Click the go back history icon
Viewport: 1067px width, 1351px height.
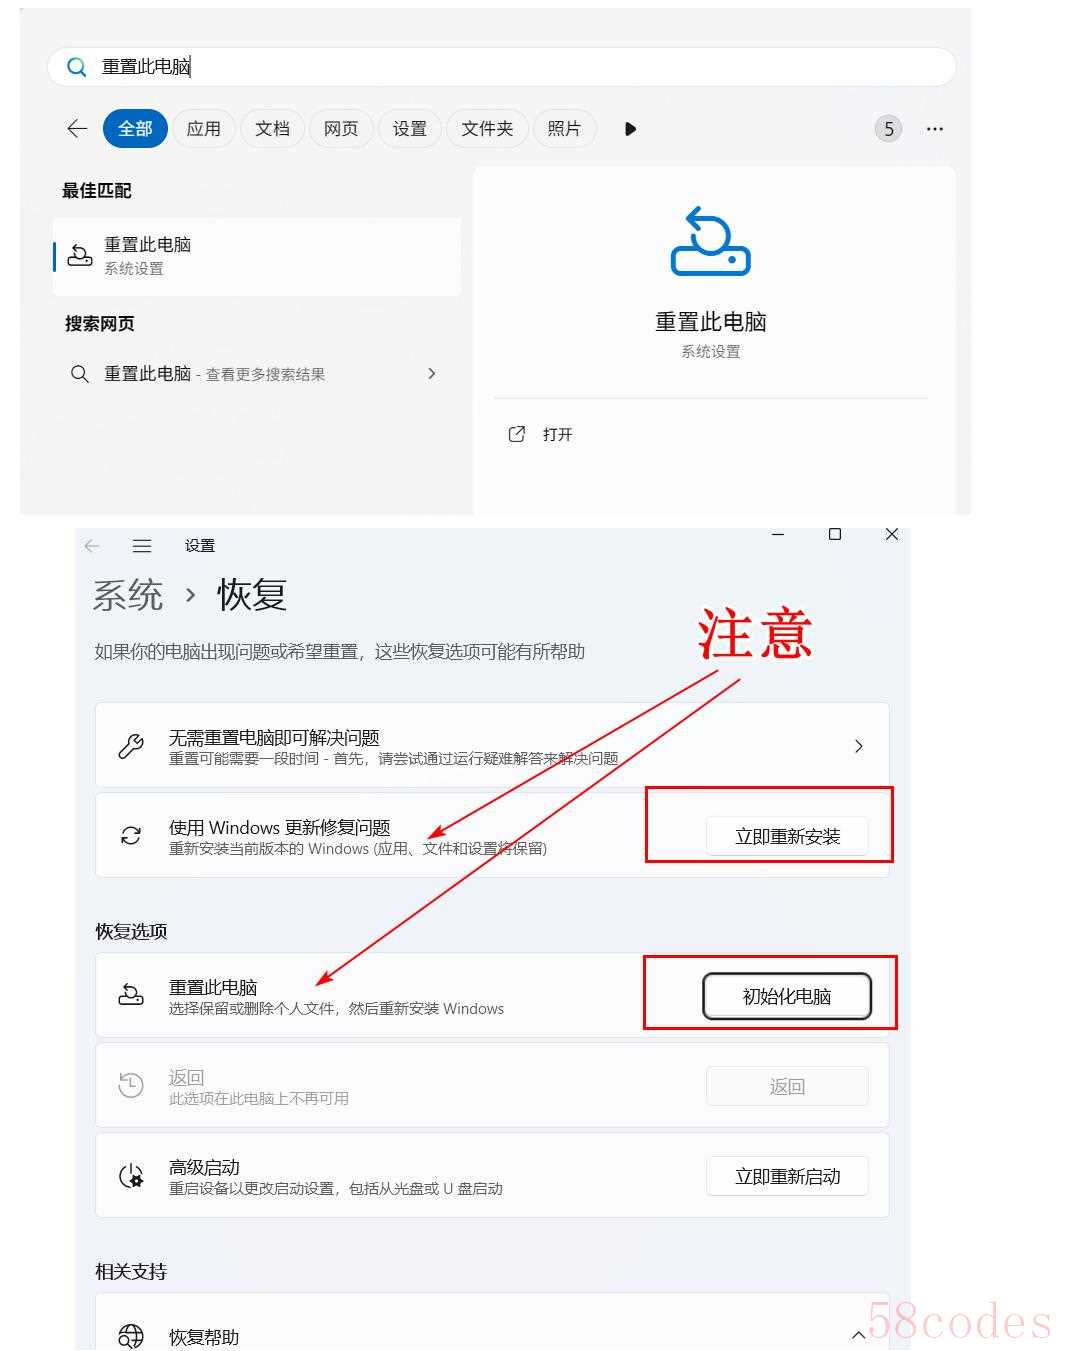(x=131, y=1085)
